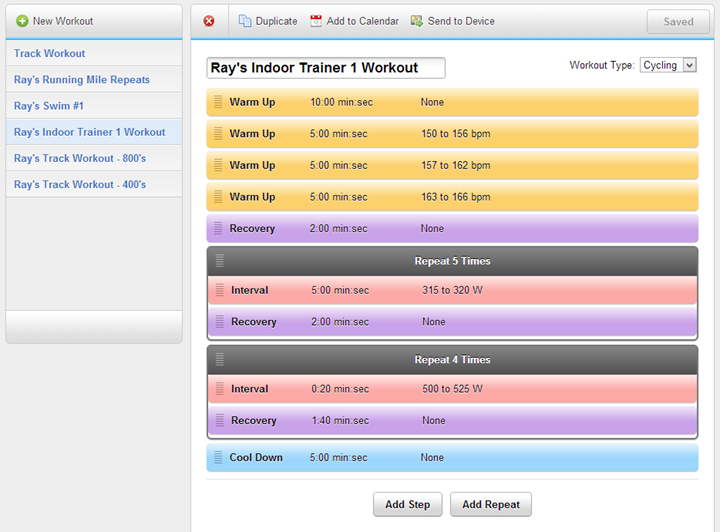Click the green New Workout plus icon
The height and width of the screenshot is (532, 720).
(x=22, y=21)
